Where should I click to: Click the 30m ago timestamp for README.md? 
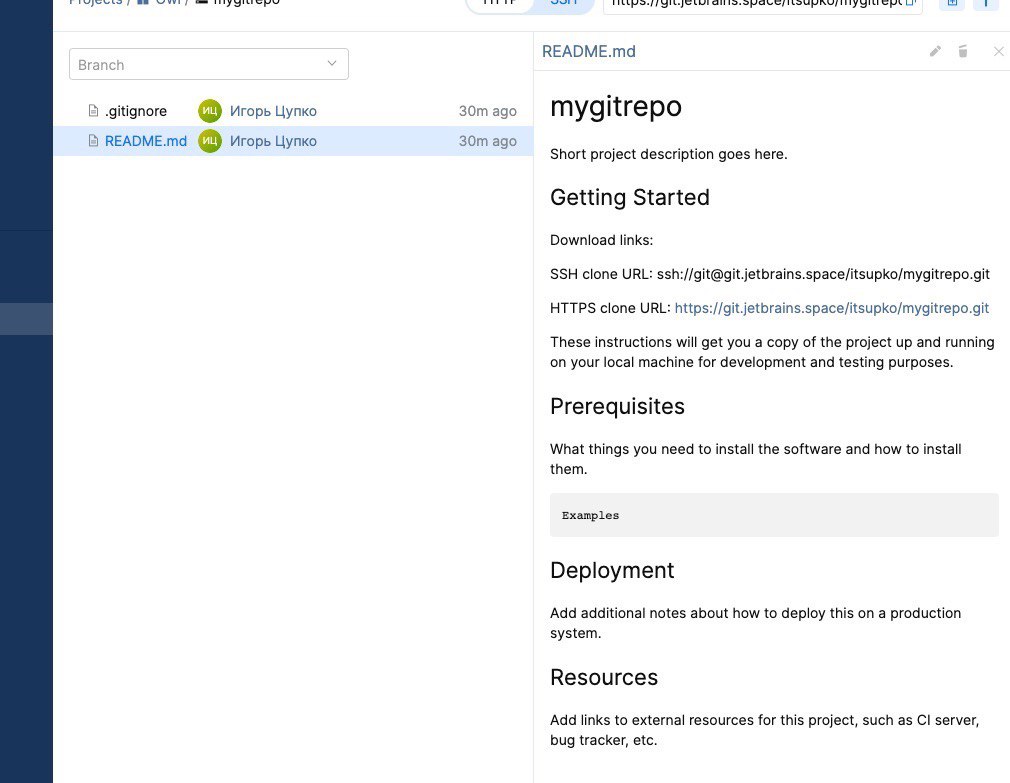[488, 141]
